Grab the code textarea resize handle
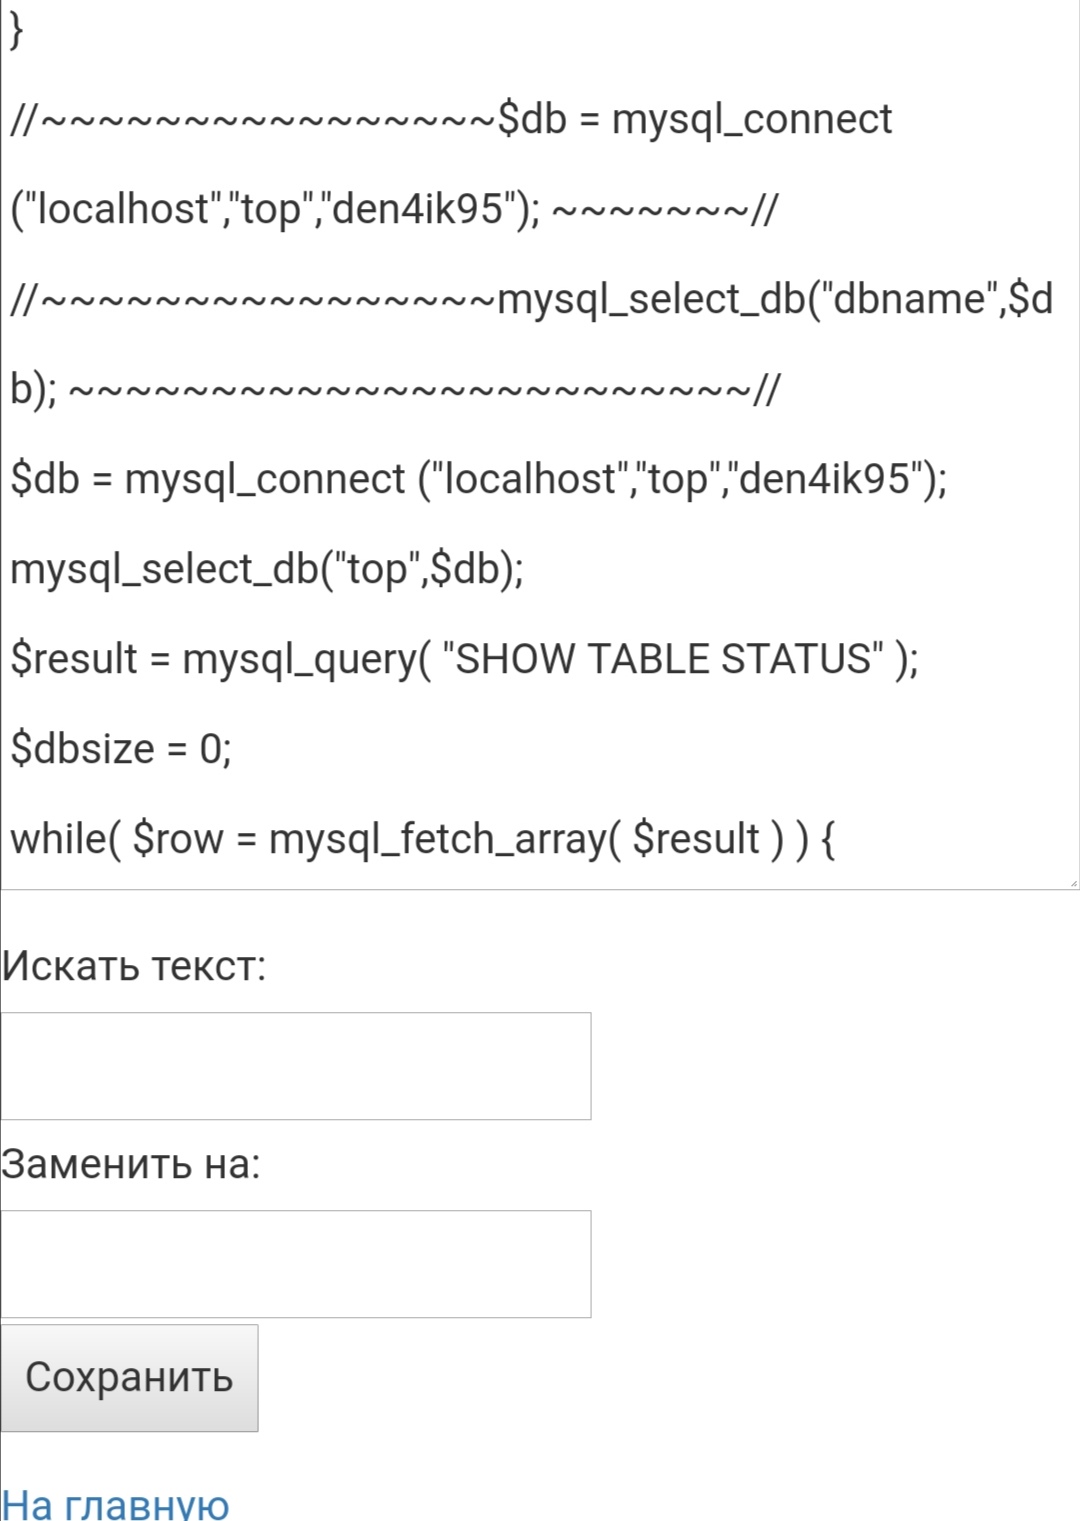 [x=1073, y=883]
